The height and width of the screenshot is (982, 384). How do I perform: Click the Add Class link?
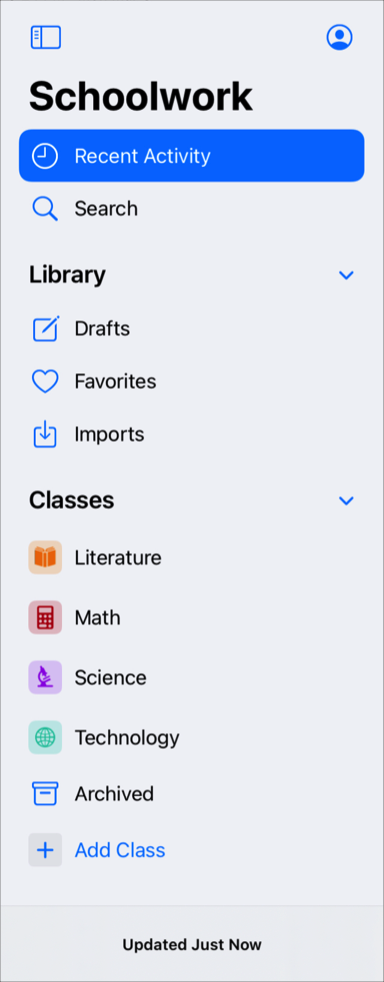click(x=120, y=850)
